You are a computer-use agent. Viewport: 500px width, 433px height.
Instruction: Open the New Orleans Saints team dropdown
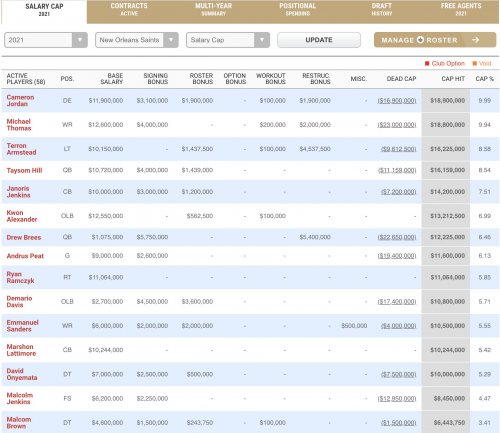pyautogui.click(x=137, y=40)
